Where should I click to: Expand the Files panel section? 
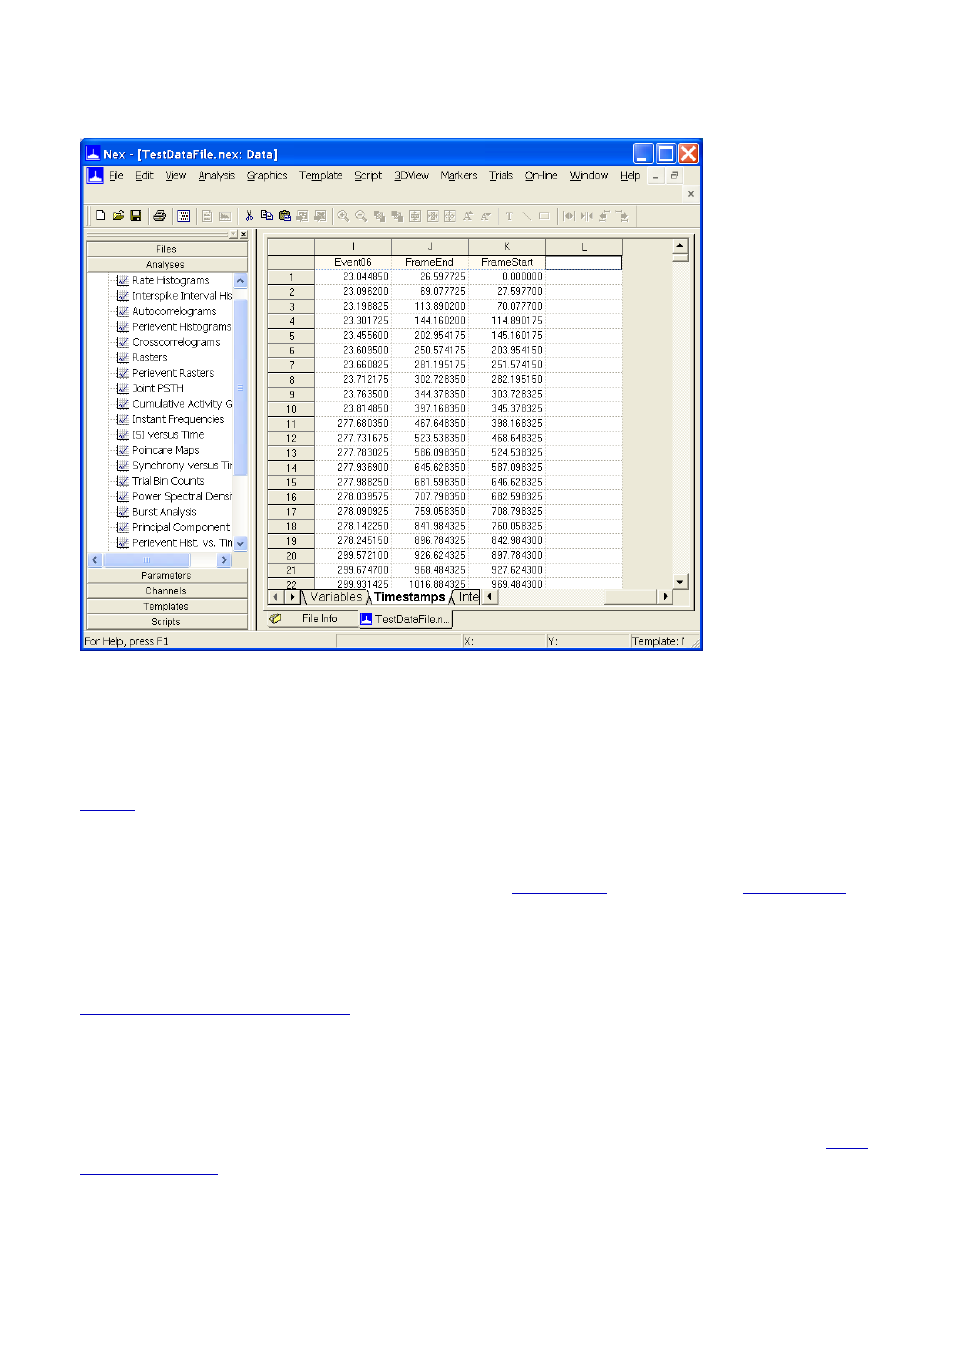click(x=167, y=249)
